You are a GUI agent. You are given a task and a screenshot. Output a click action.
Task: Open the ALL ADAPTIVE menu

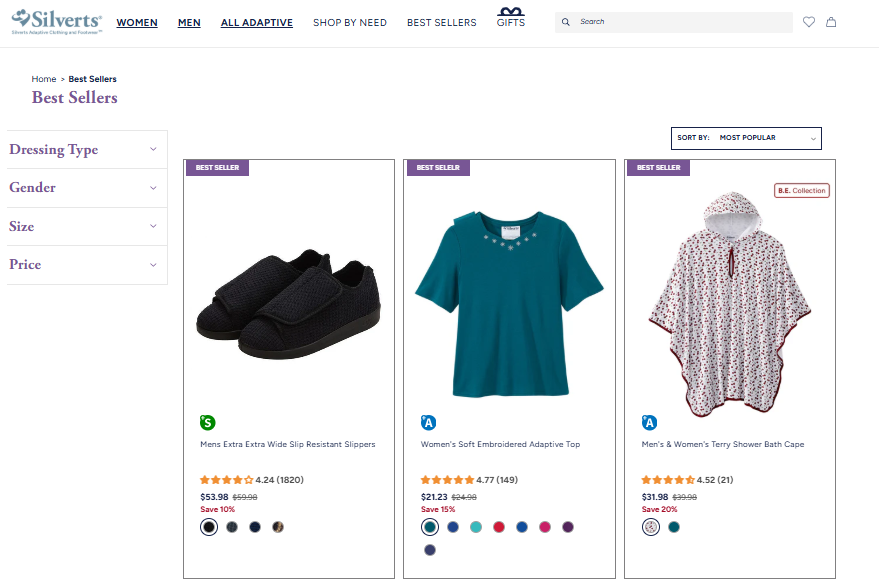256,22
